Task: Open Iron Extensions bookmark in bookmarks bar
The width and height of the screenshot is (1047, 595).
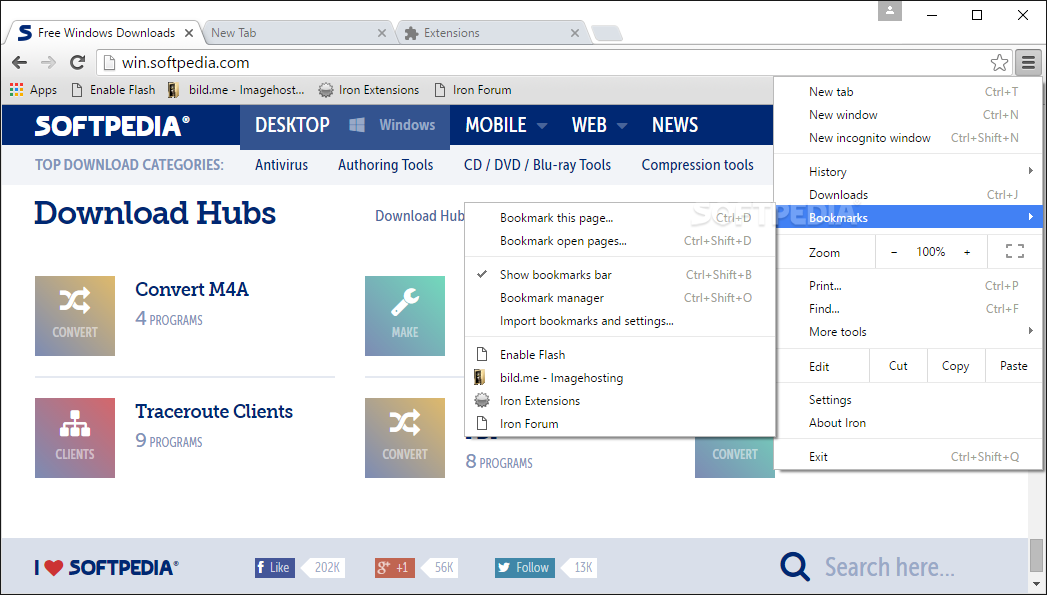Action: (x=369, y=90)
